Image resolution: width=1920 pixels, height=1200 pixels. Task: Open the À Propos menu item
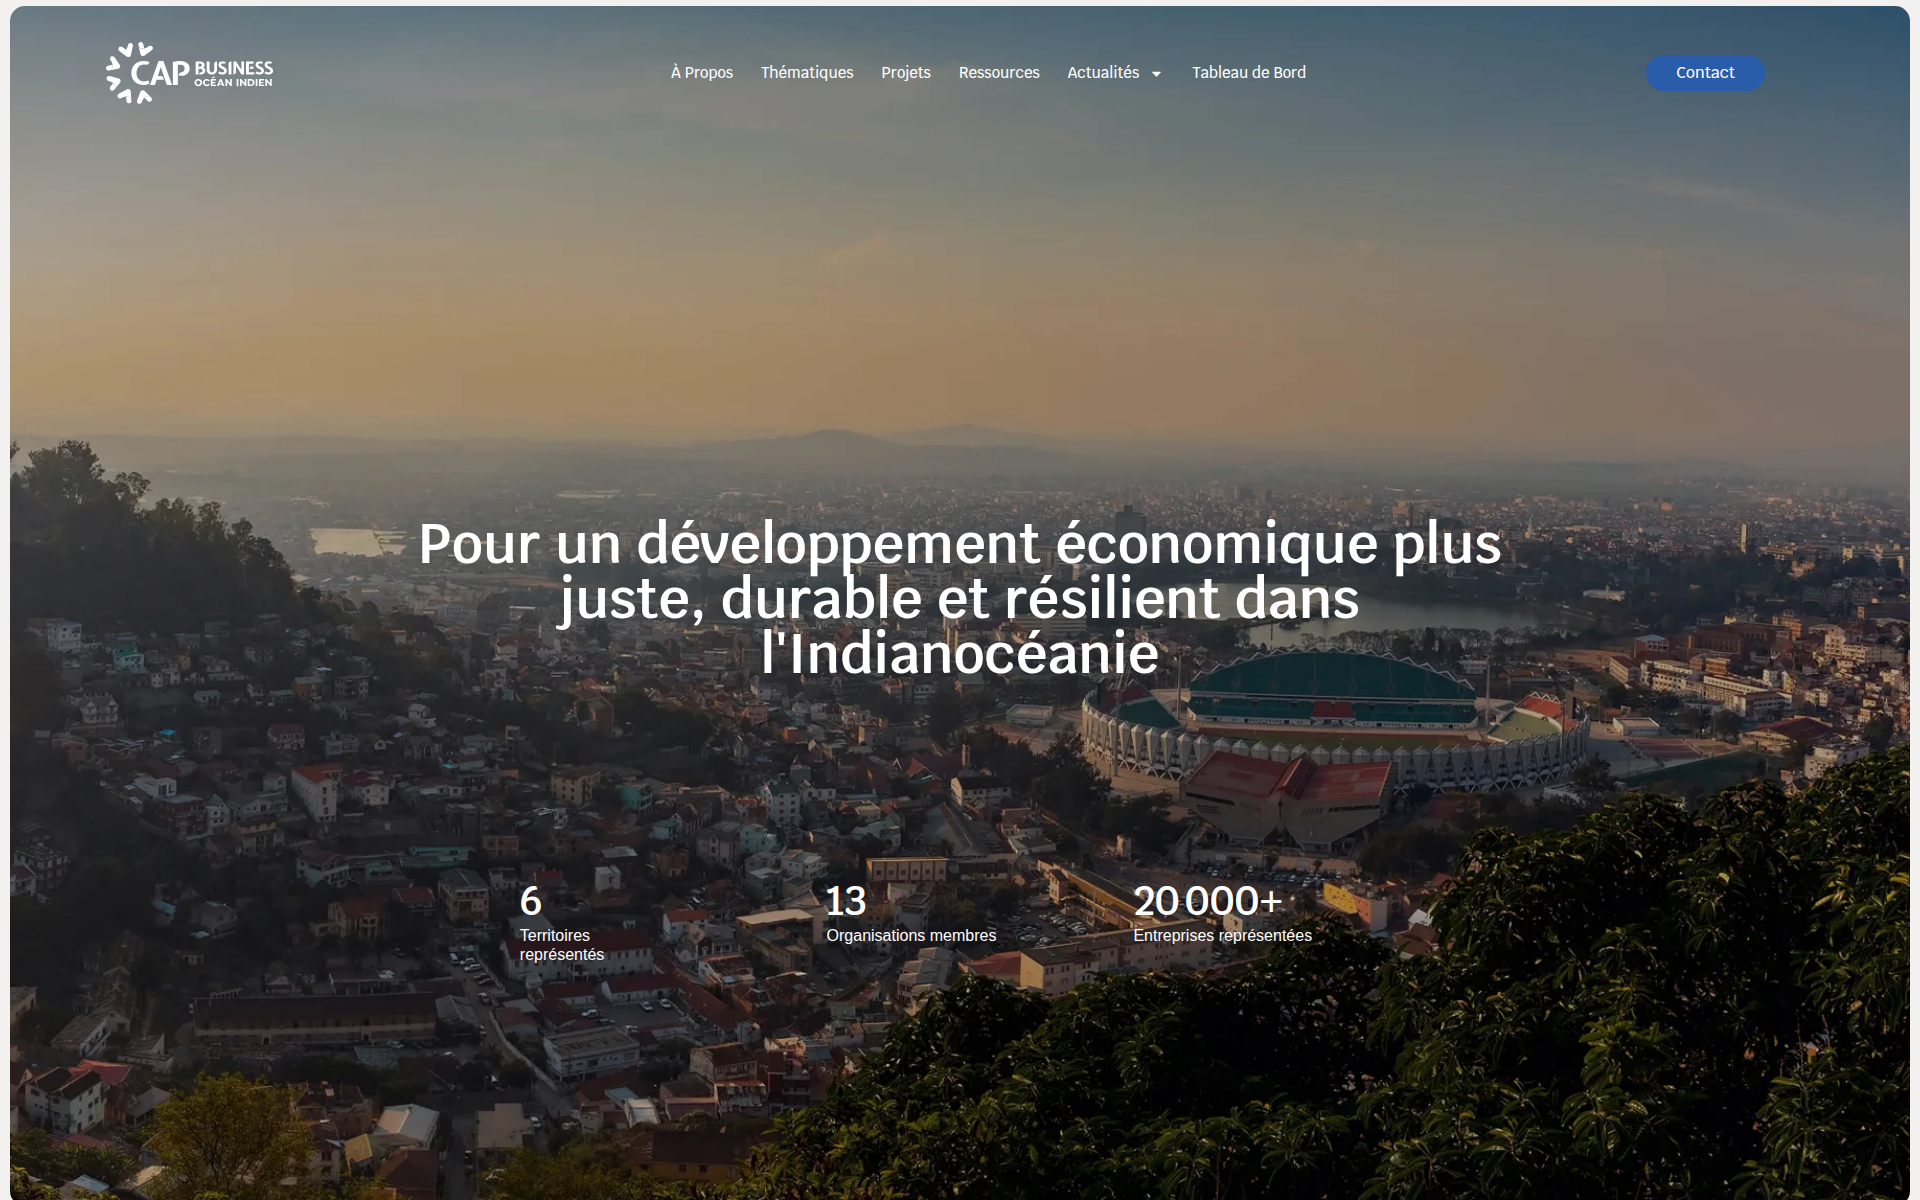pos(702,73)
